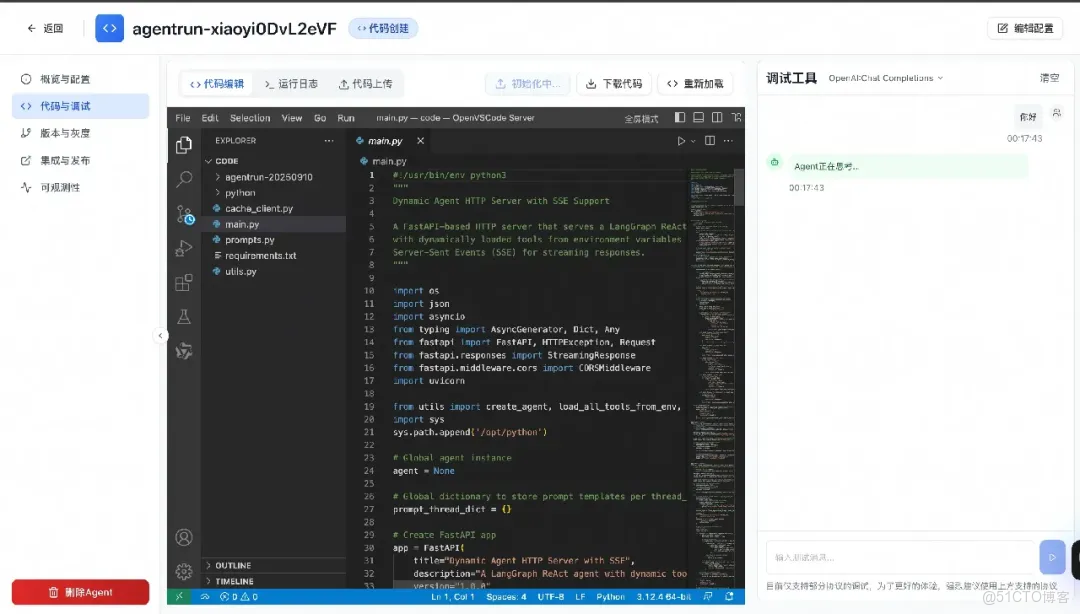Open the Extensions view

183,283
